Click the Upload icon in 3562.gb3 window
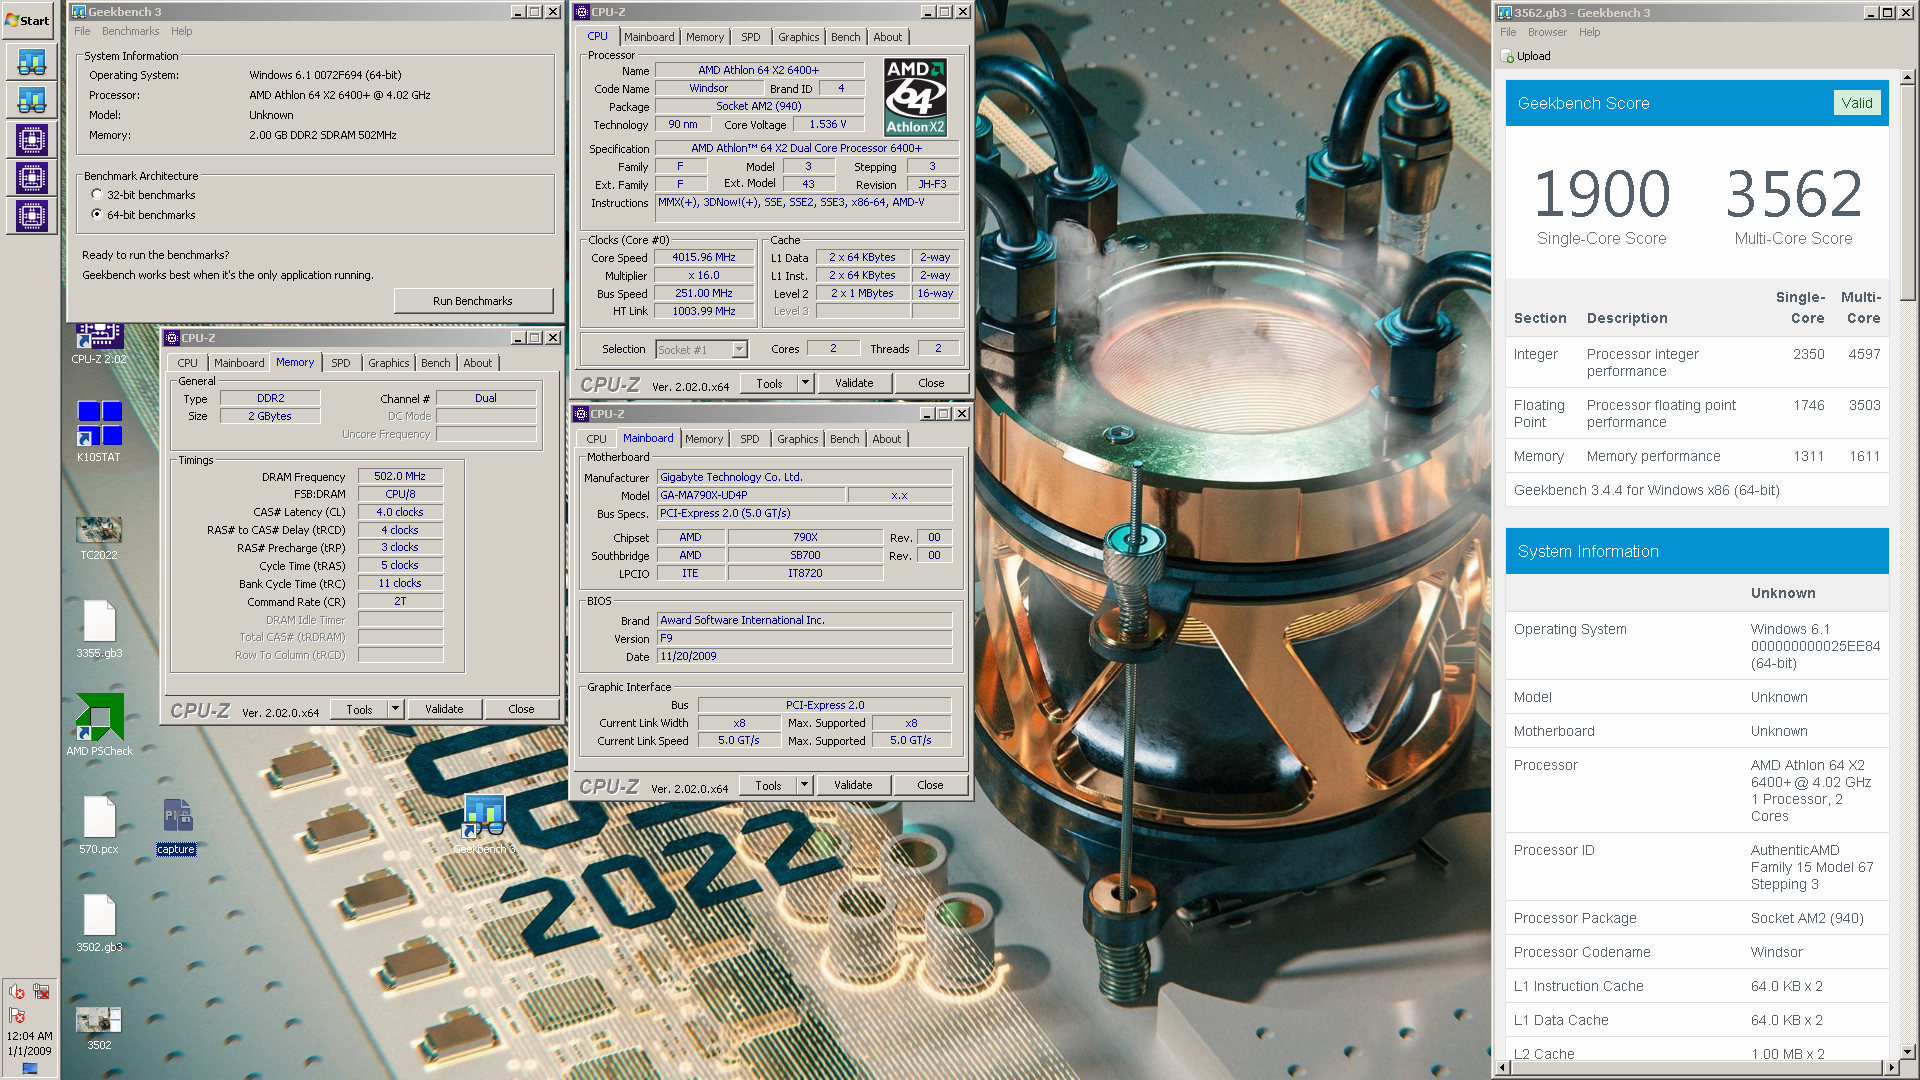Screen dimensions: 1920x1080 pos(1508,56)
